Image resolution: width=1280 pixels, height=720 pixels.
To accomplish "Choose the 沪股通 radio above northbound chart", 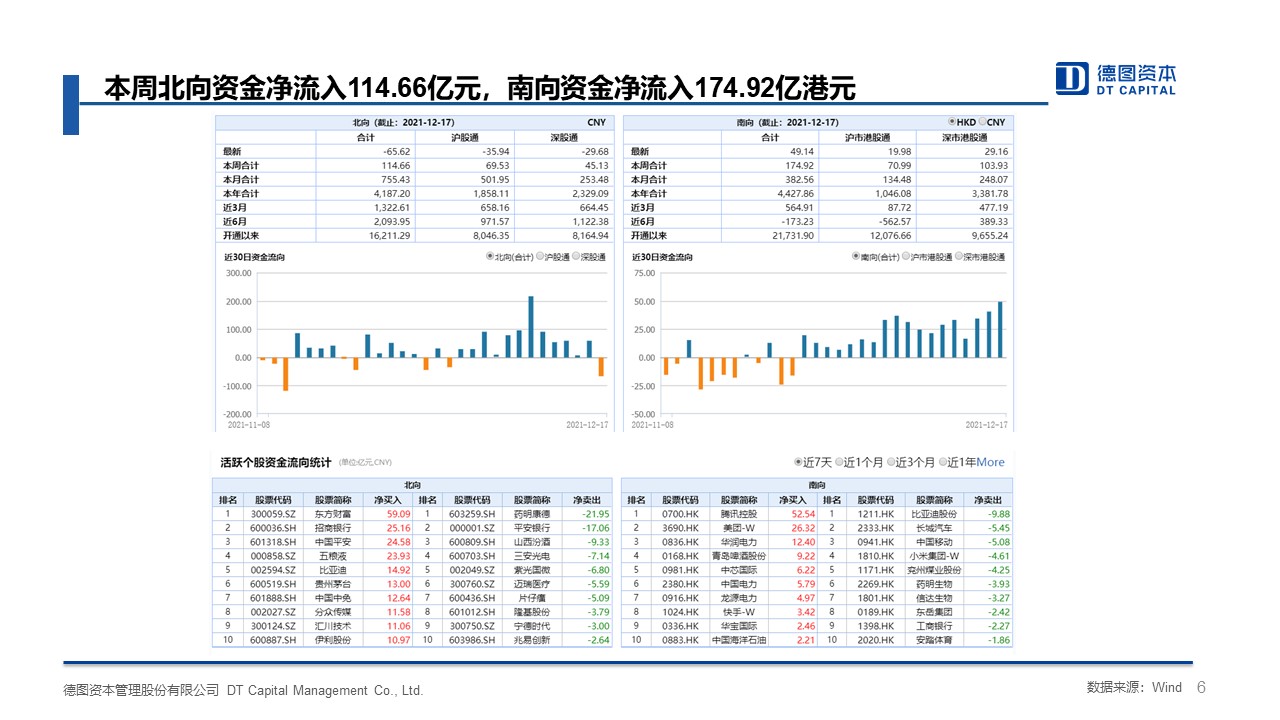I will (540, 257).
